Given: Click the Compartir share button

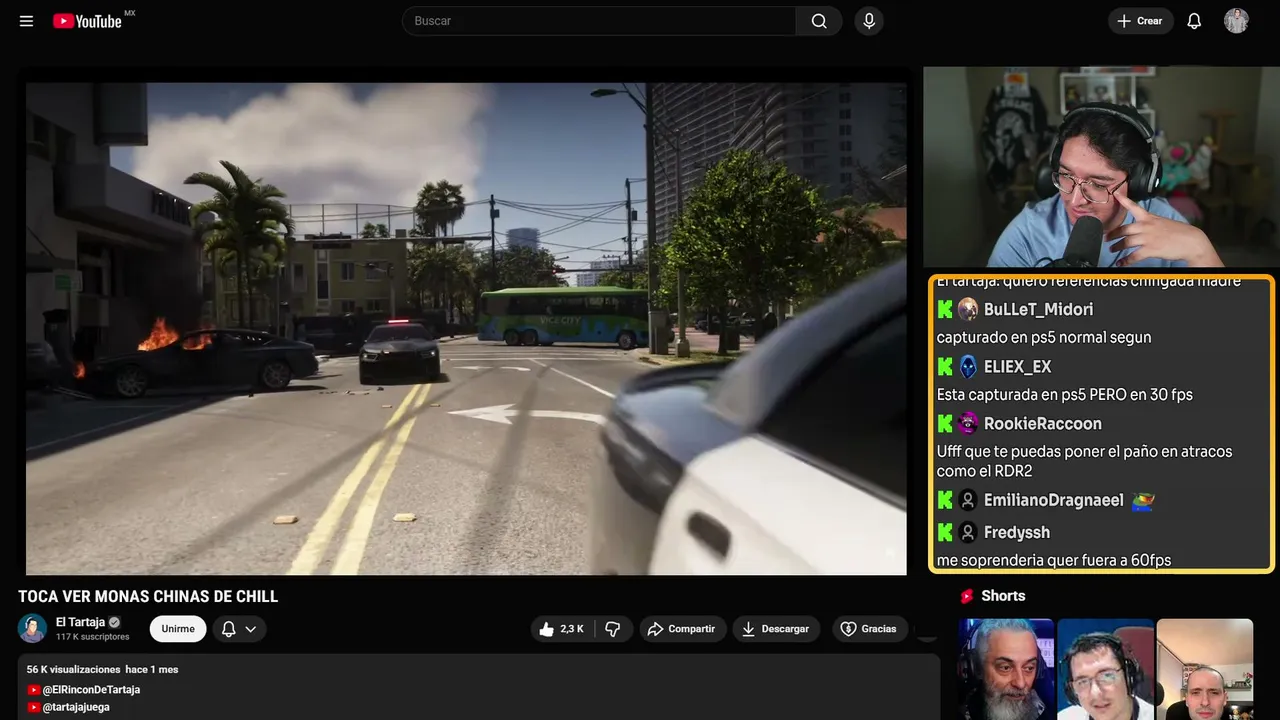Looking at the screenshot, I should [x=683, y=629].
